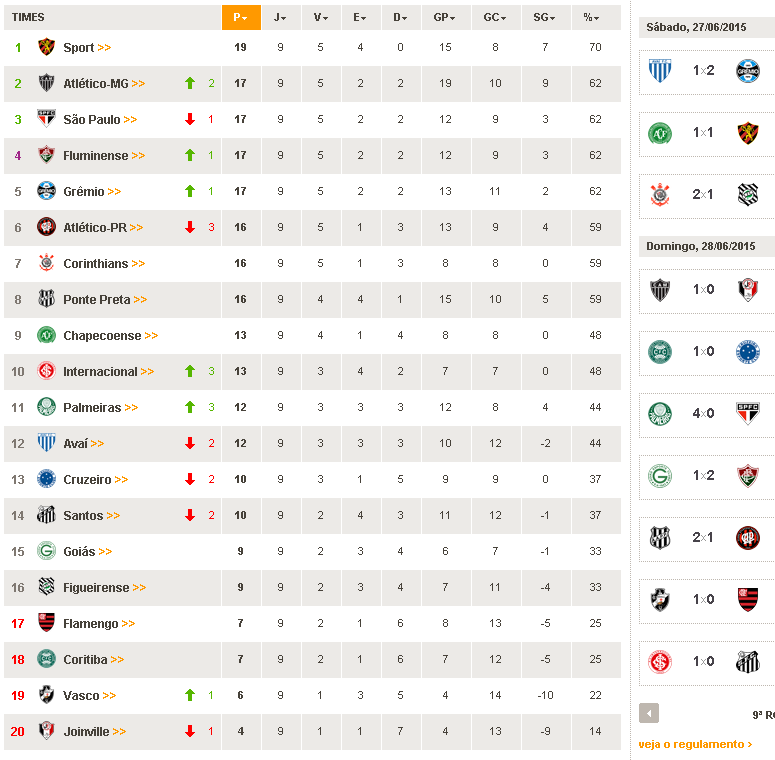Open the Goiás crest in the standings table
This screenshot has height=760, width=775.
coord(46,551)
